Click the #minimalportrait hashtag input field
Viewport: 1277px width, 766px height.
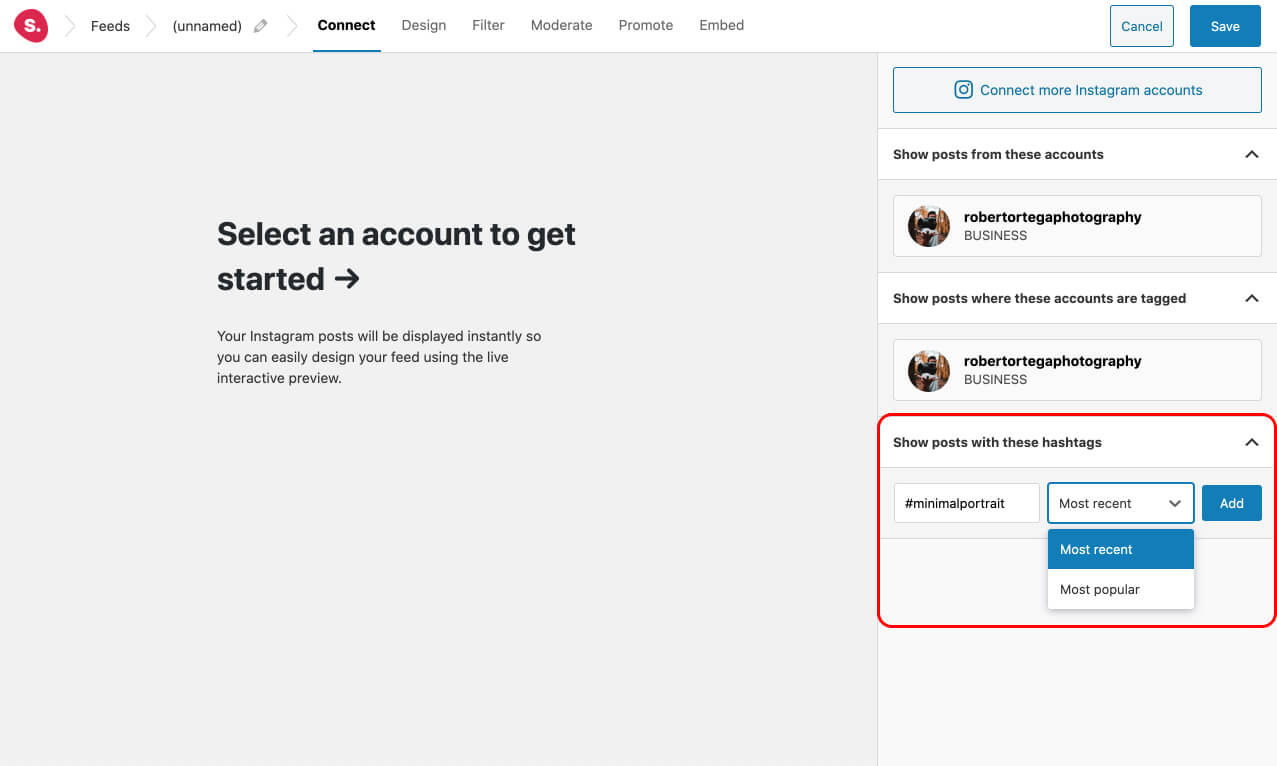(966, 503)
